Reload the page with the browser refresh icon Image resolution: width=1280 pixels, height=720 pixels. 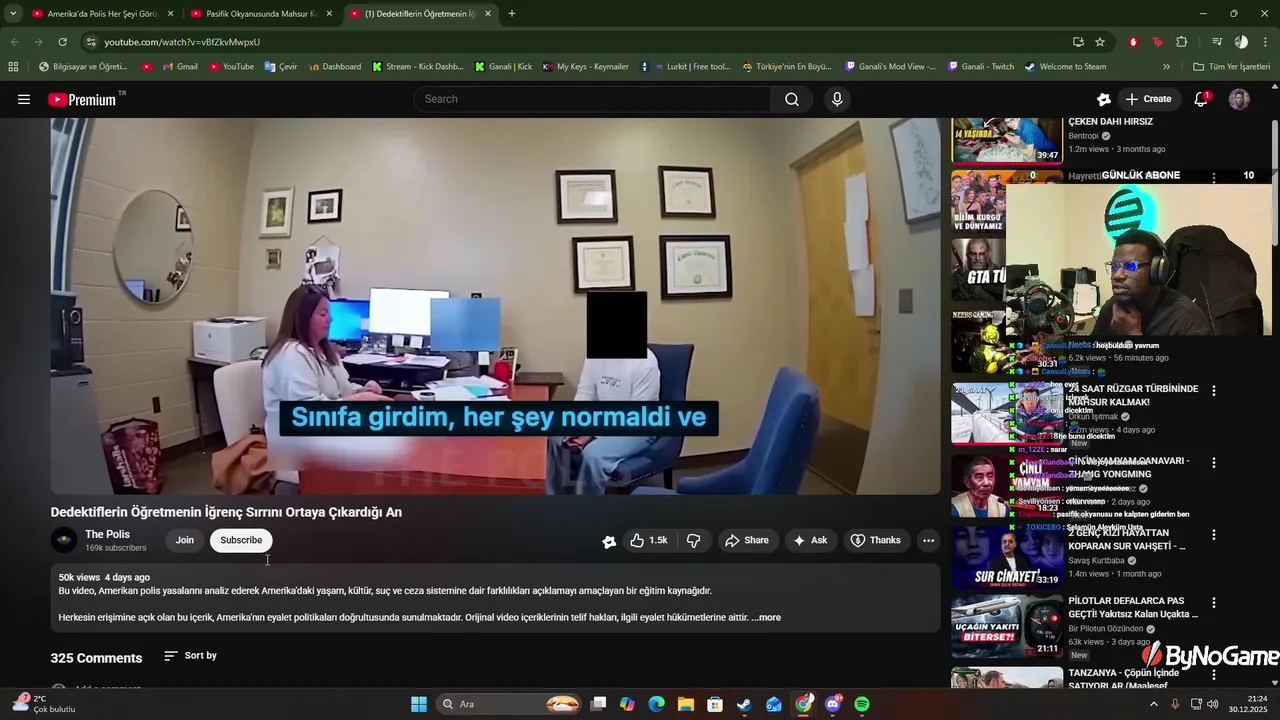pos(62,42)
